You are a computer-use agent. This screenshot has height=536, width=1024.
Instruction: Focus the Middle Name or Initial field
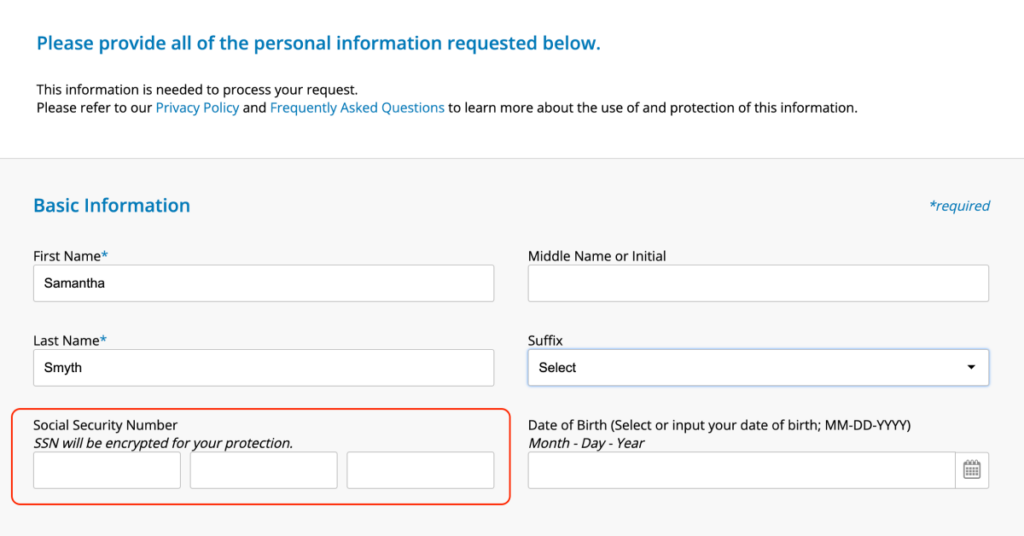[x=758, y=283]
